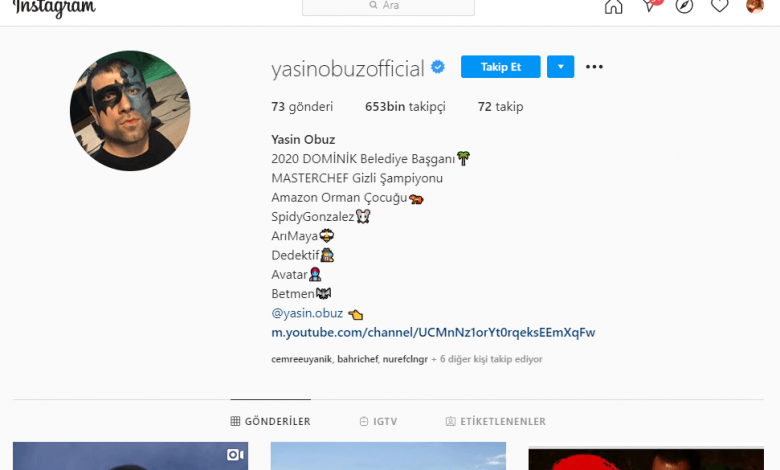The image size is (780, 470).
Task: Click the Instagram logo
Action: click(54, 8)
